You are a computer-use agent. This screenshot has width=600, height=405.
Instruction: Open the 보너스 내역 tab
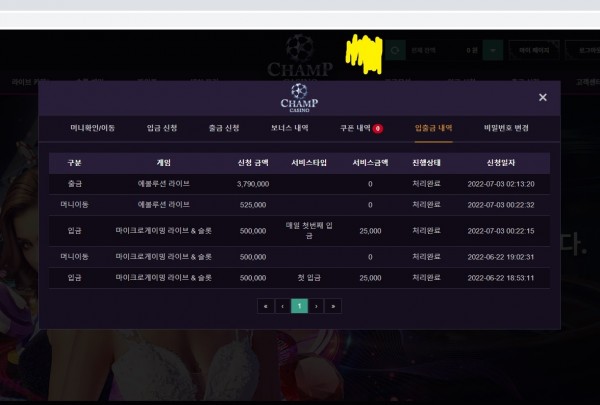289,129
